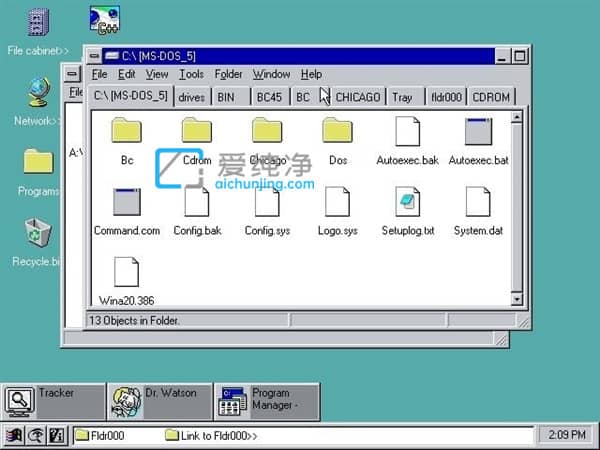Select the Config.sys file icon
600x450 pixels.
point(267,202)
